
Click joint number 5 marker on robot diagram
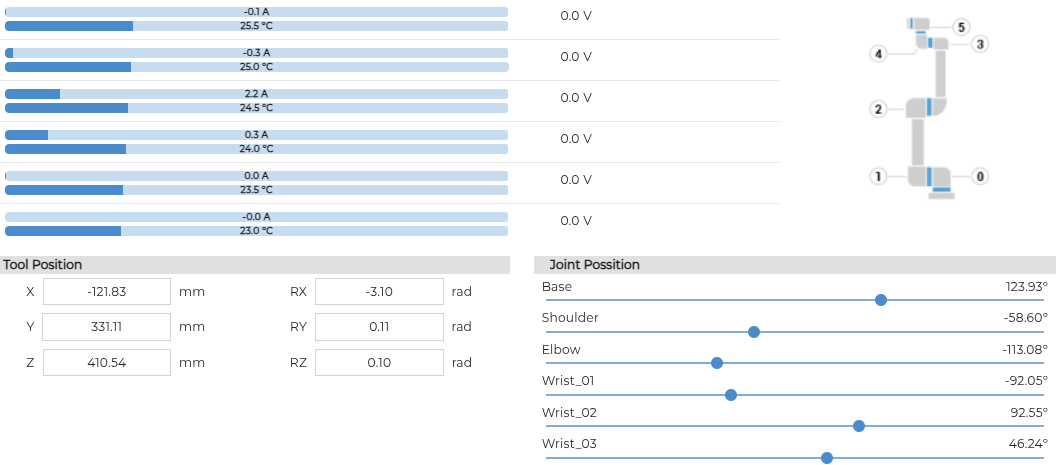coord(961,28)
